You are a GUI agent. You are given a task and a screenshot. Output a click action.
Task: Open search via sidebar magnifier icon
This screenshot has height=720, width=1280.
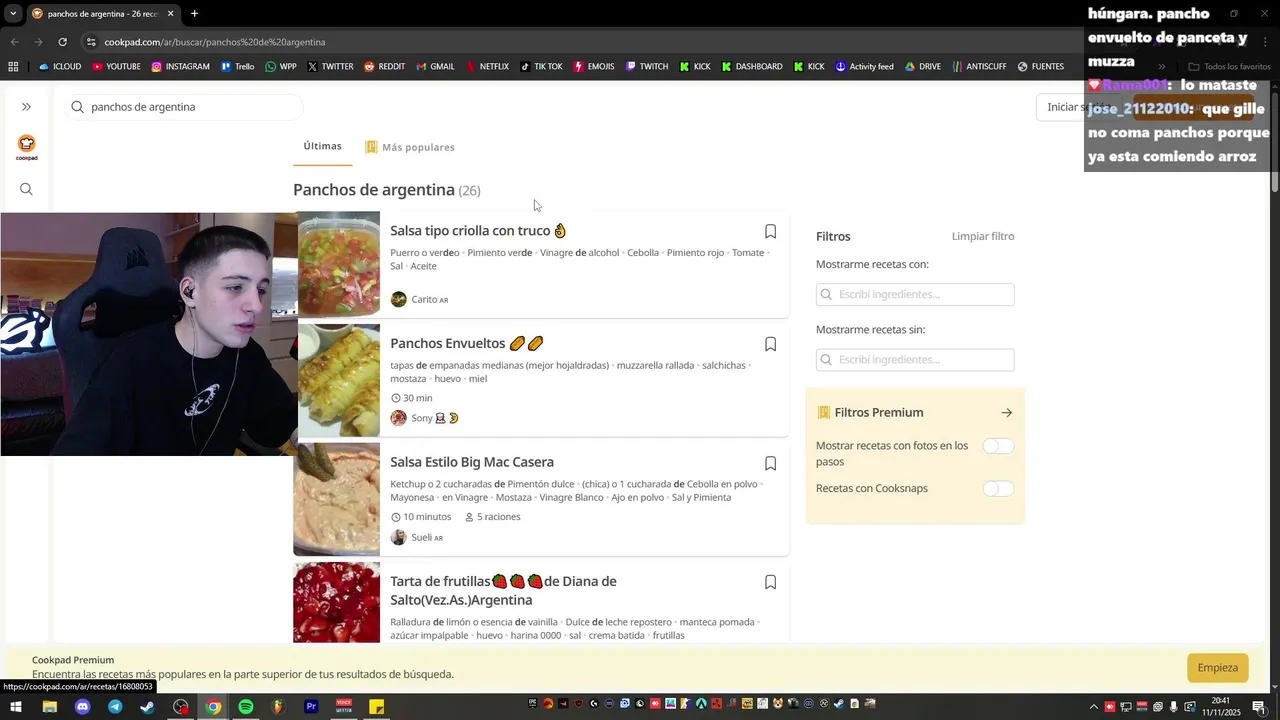point(26,189)
